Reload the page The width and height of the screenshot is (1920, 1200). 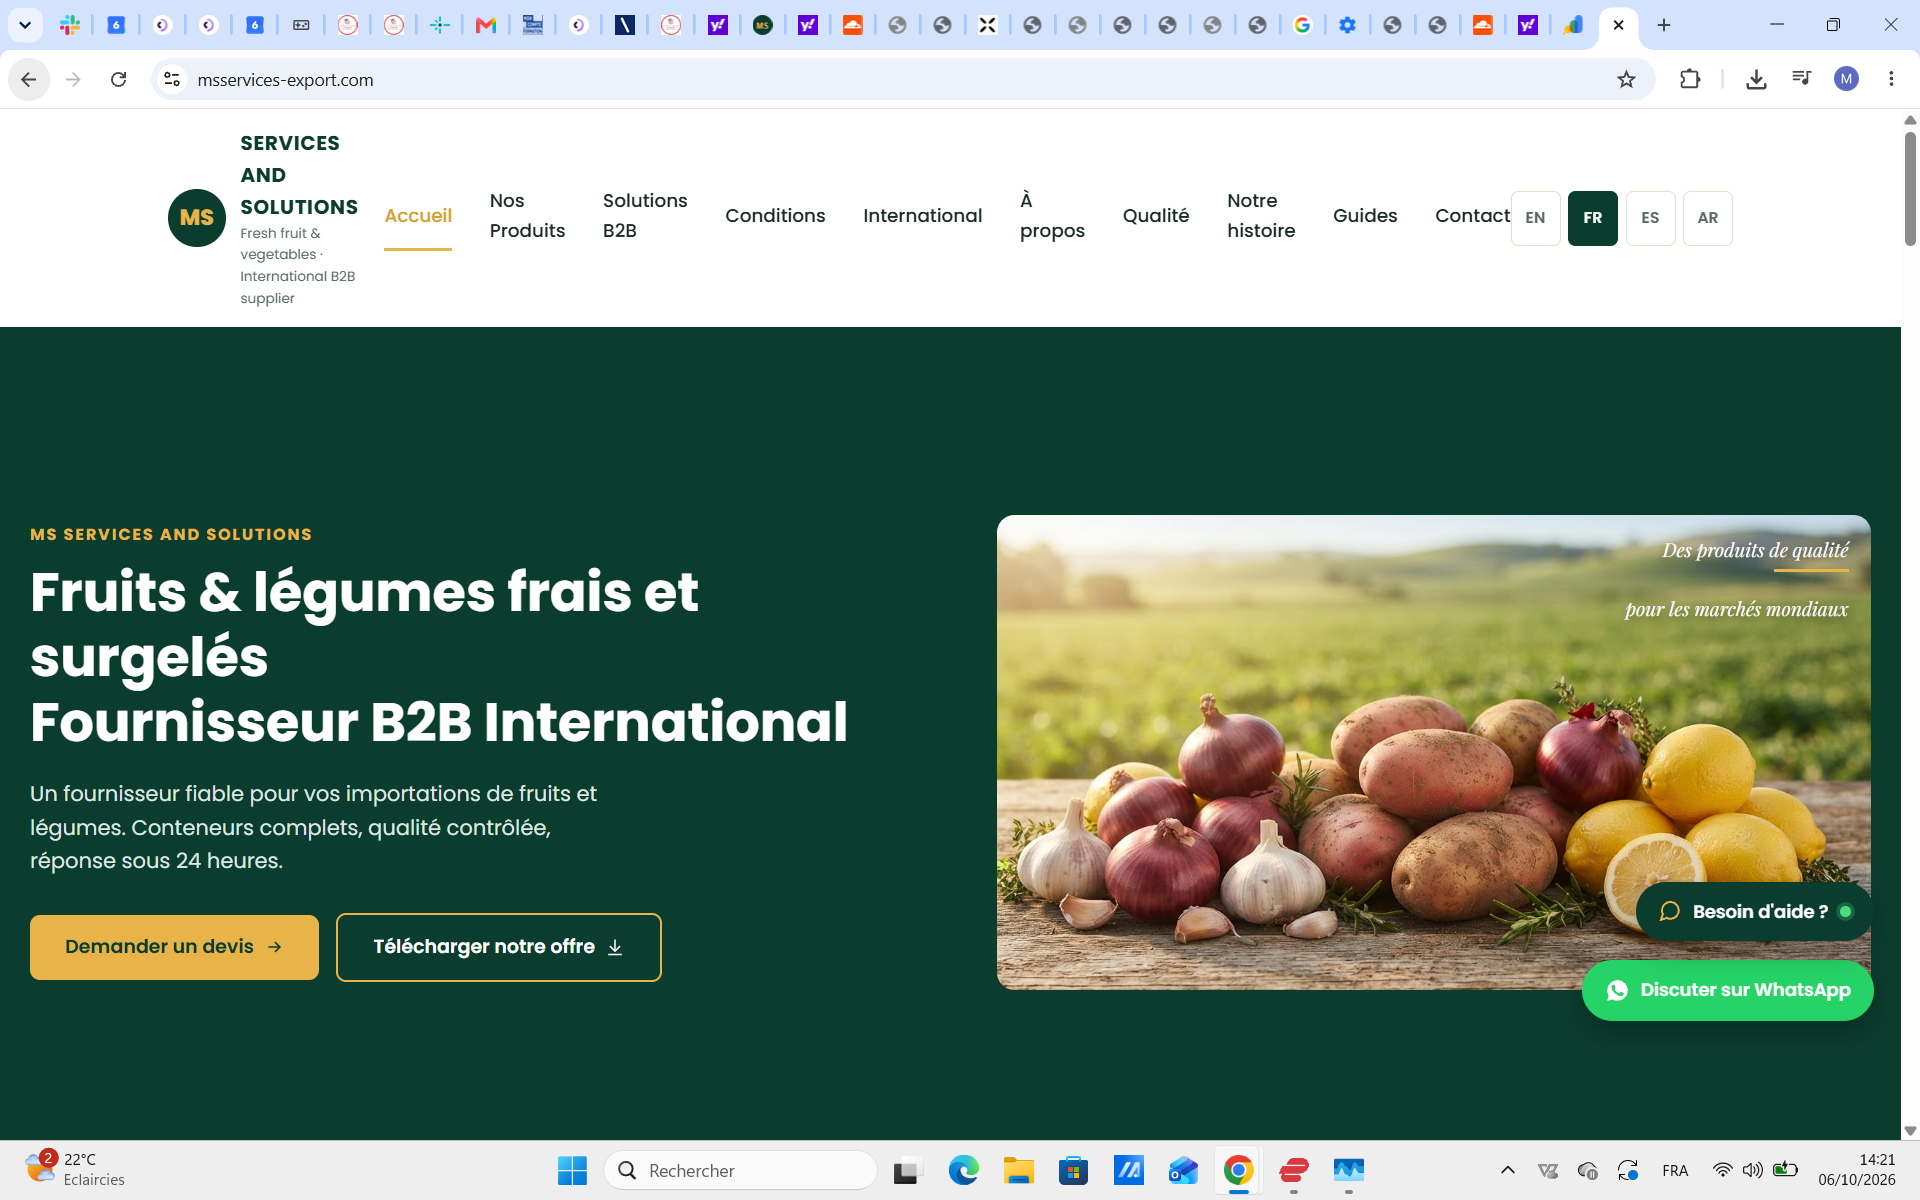click(x=118, y=79)
